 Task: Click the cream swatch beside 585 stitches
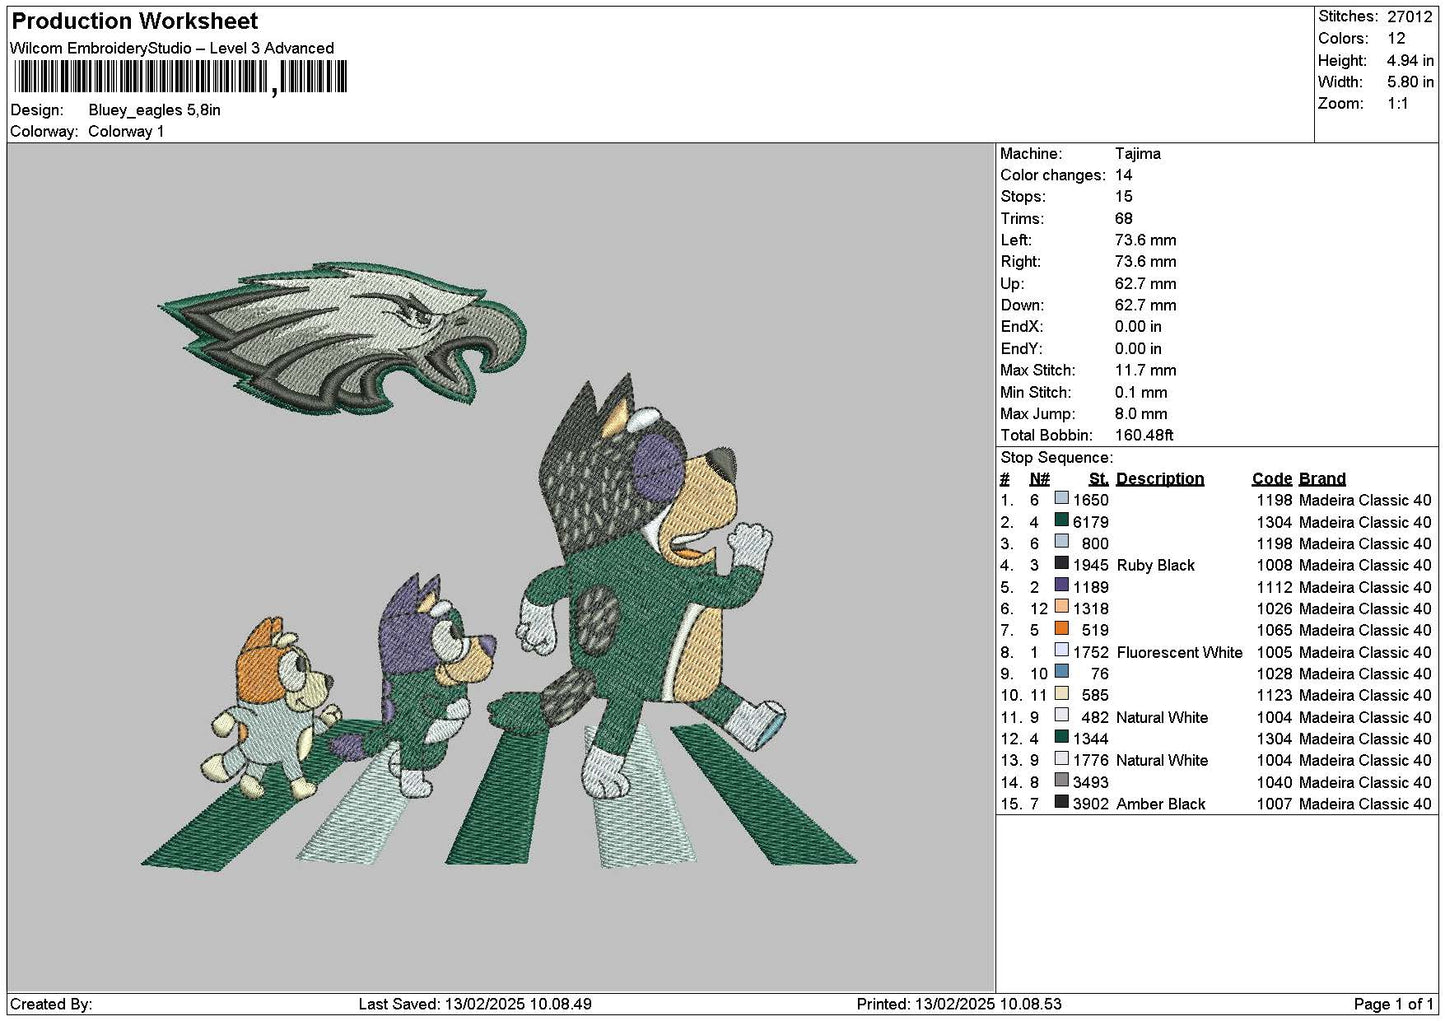[x=1062, y=694]
